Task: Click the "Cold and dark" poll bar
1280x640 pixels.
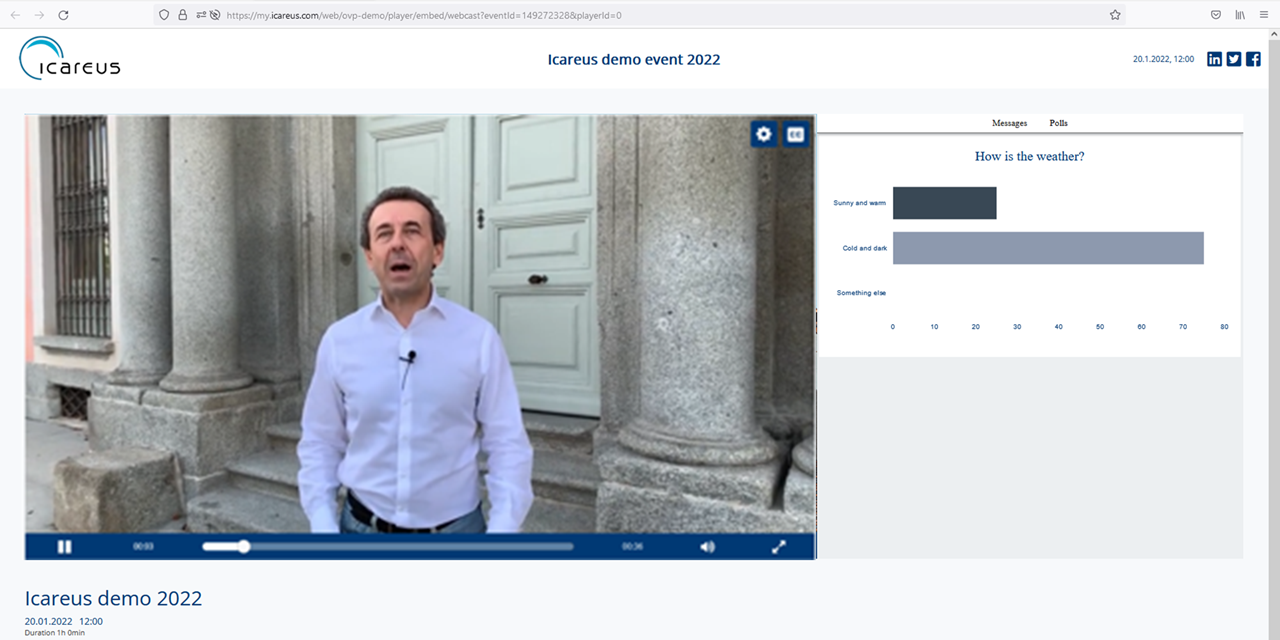Action: click(1047, 248)
